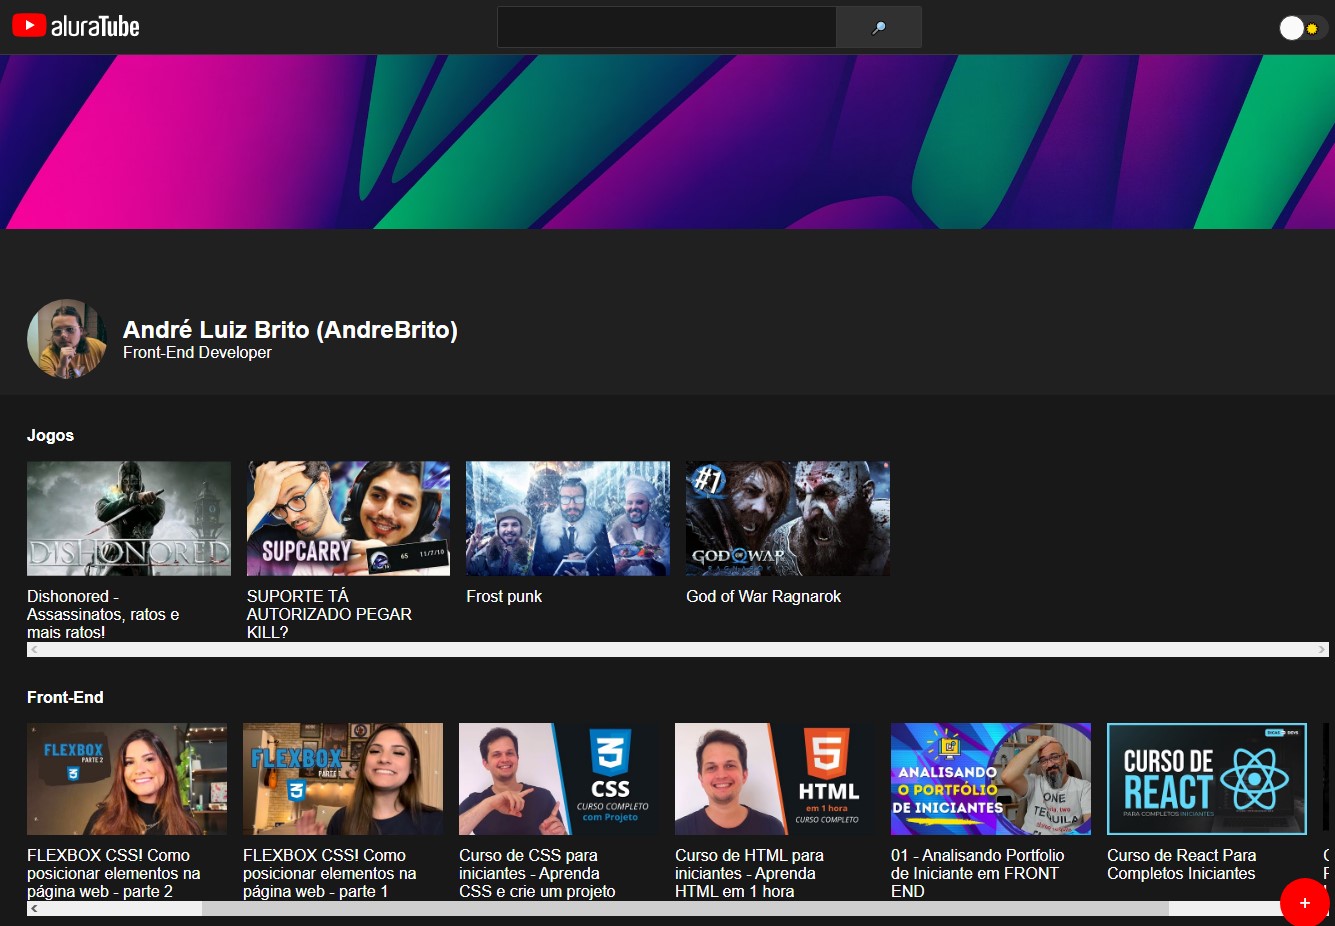Click Jogos scrollbar left arrow
The width and height of the screenshot is (1335, 926).
coord(34,650)
